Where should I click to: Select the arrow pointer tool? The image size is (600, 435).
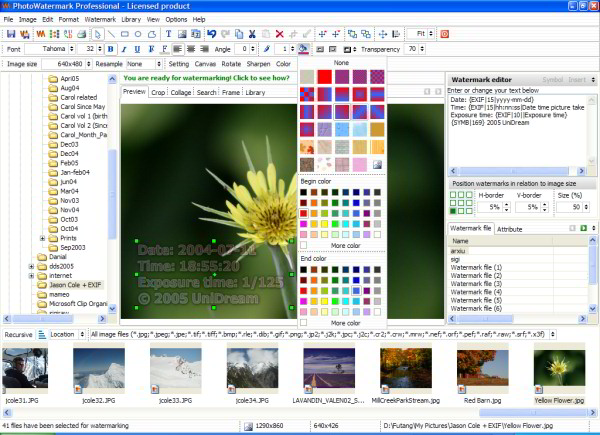(x=98, y=34)
